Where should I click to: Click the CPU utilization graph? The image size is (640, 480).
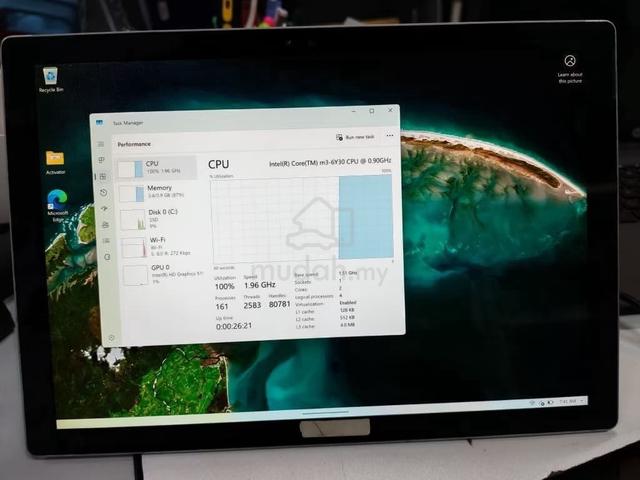tap(302, 220)
